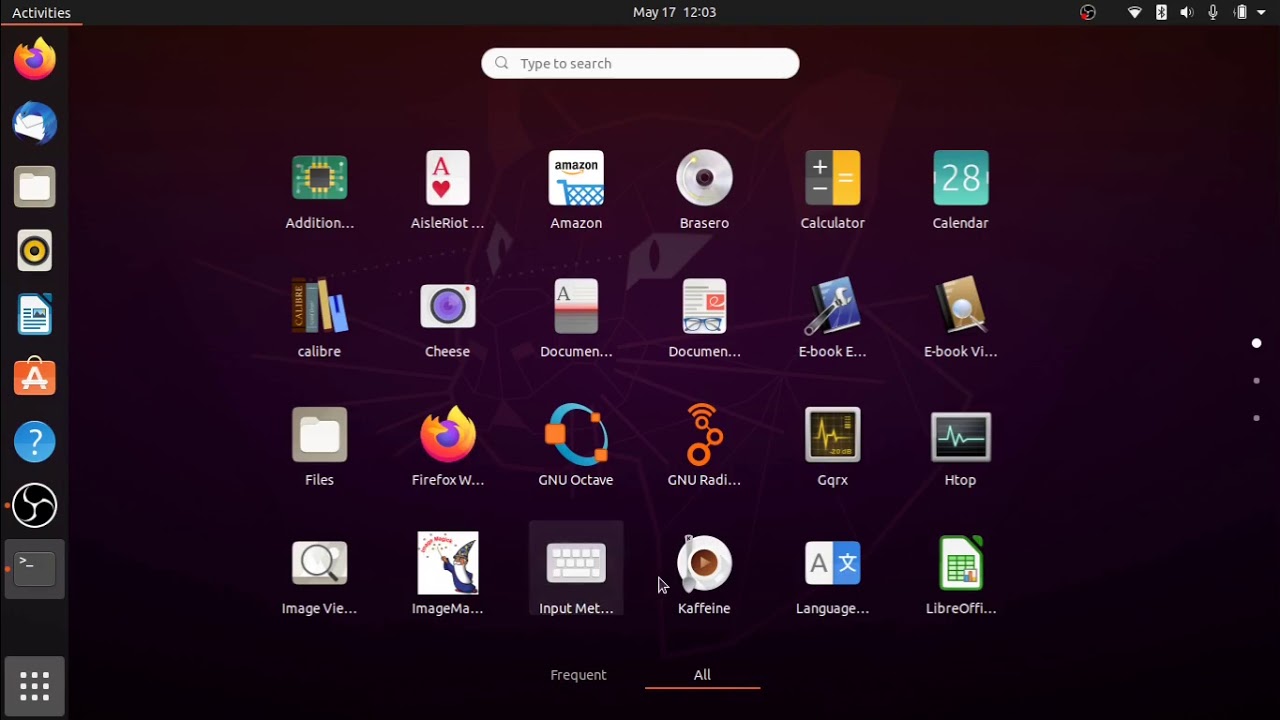Open Input Method keyboard app
1280x720 pixels.
point(576,563)
